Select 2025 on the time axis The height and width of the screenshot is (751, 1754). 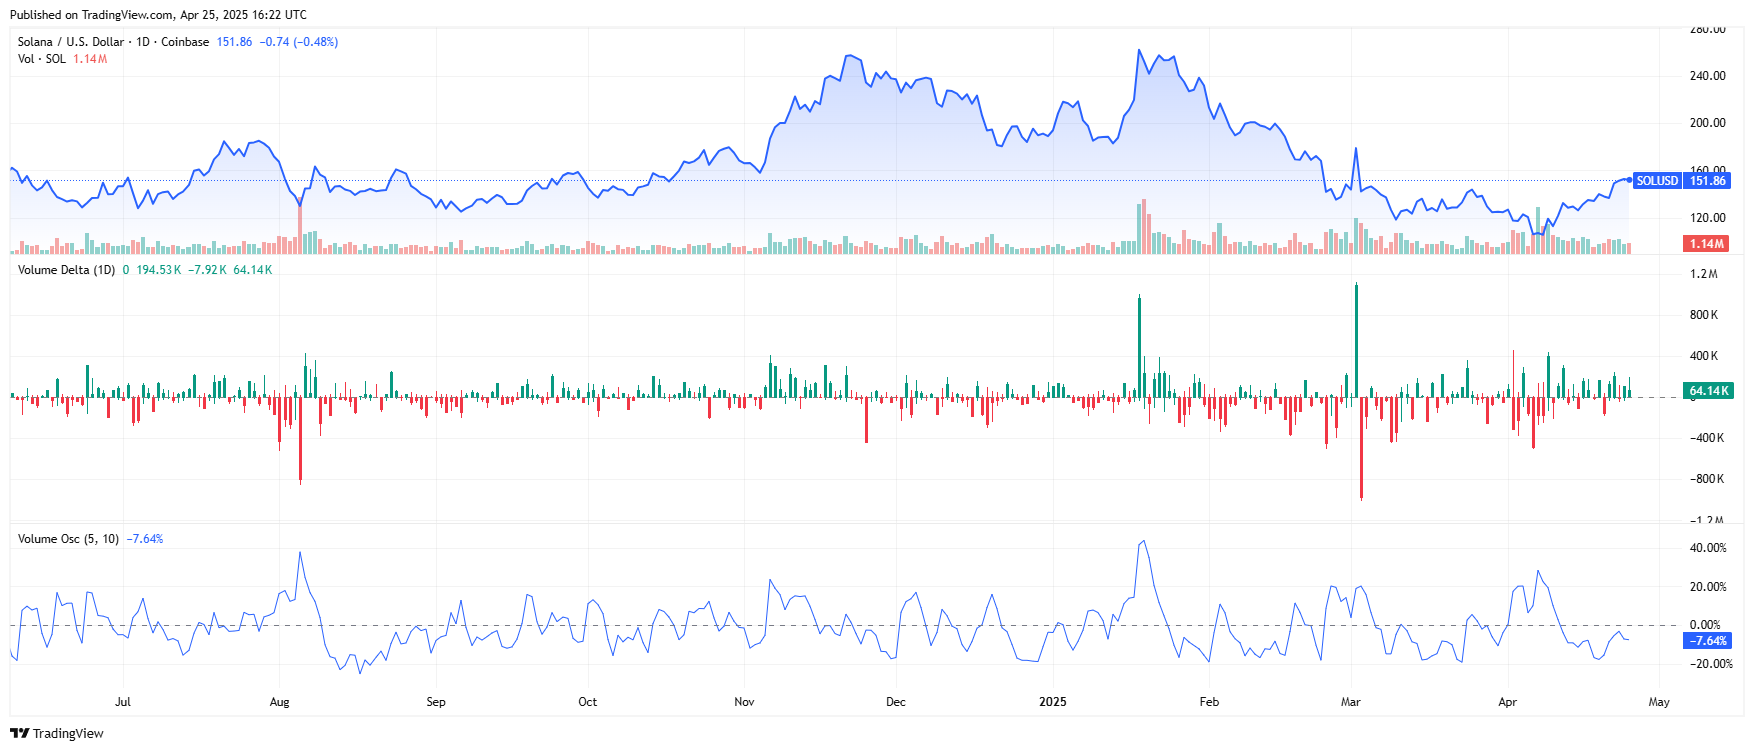[1052, 702]
